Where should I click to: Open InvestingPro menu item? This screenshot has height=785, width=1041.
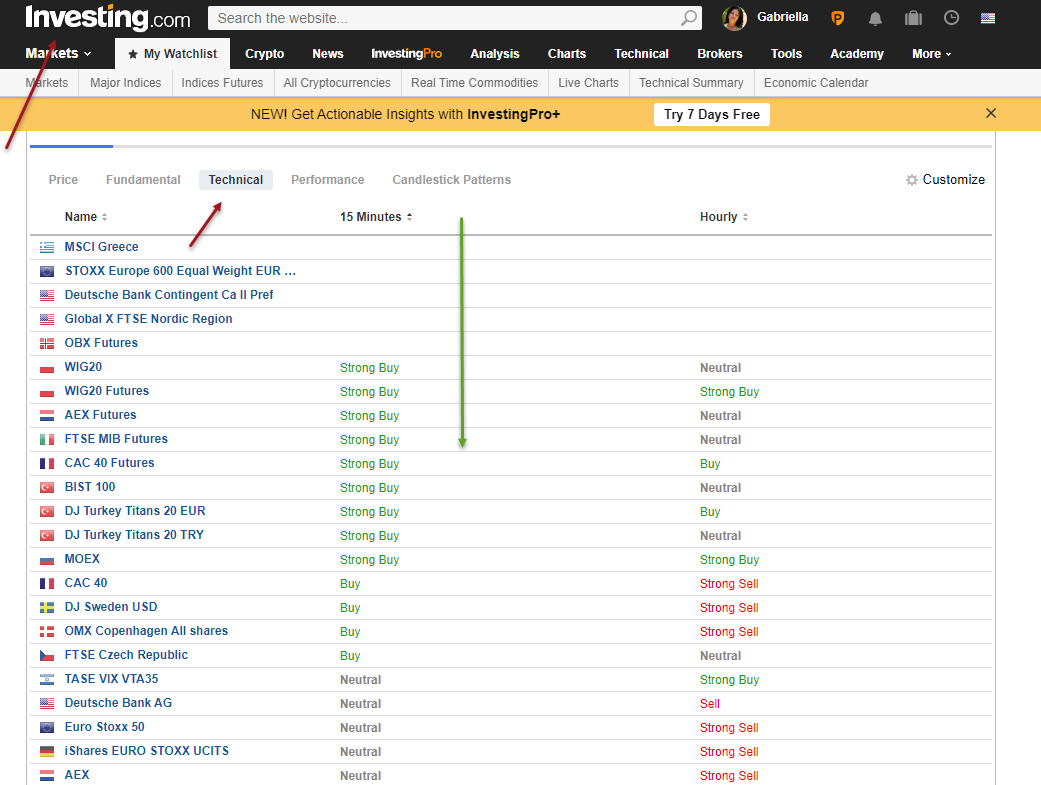coord(406,54)
